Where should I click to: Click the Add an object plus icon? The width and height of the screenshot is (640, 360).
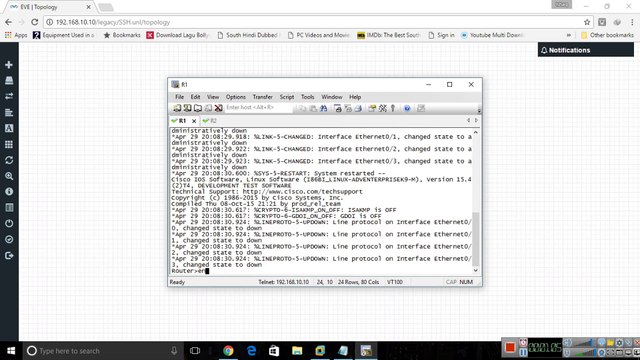[x=9, y=64]
